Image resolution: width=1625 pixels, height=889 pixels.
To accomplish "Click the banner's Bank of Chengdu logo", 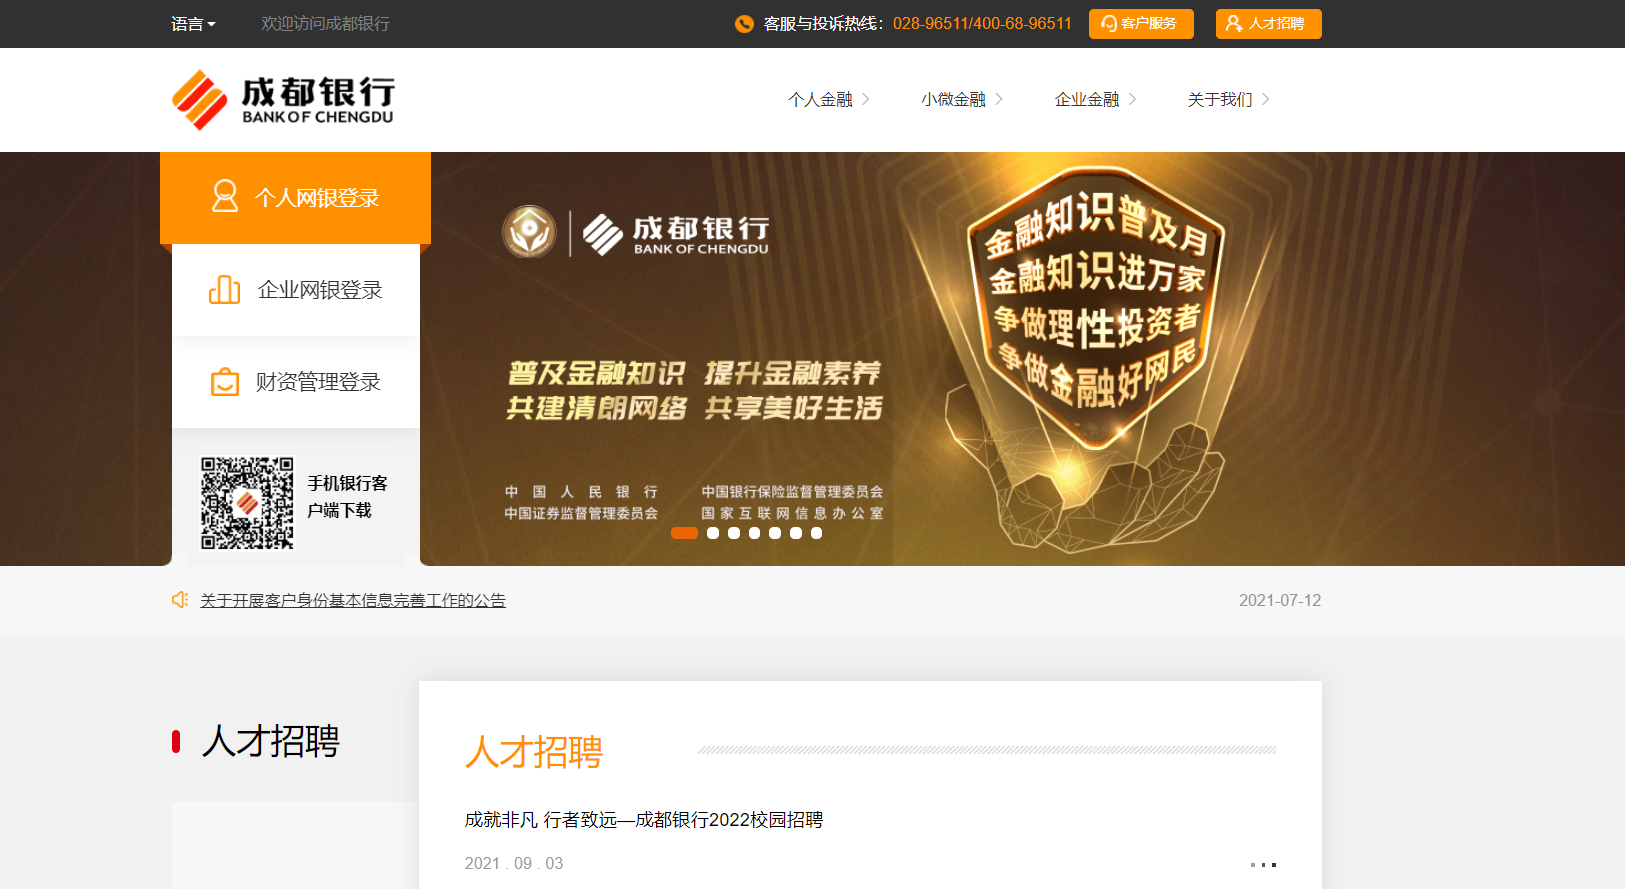I will coord(676,235).
